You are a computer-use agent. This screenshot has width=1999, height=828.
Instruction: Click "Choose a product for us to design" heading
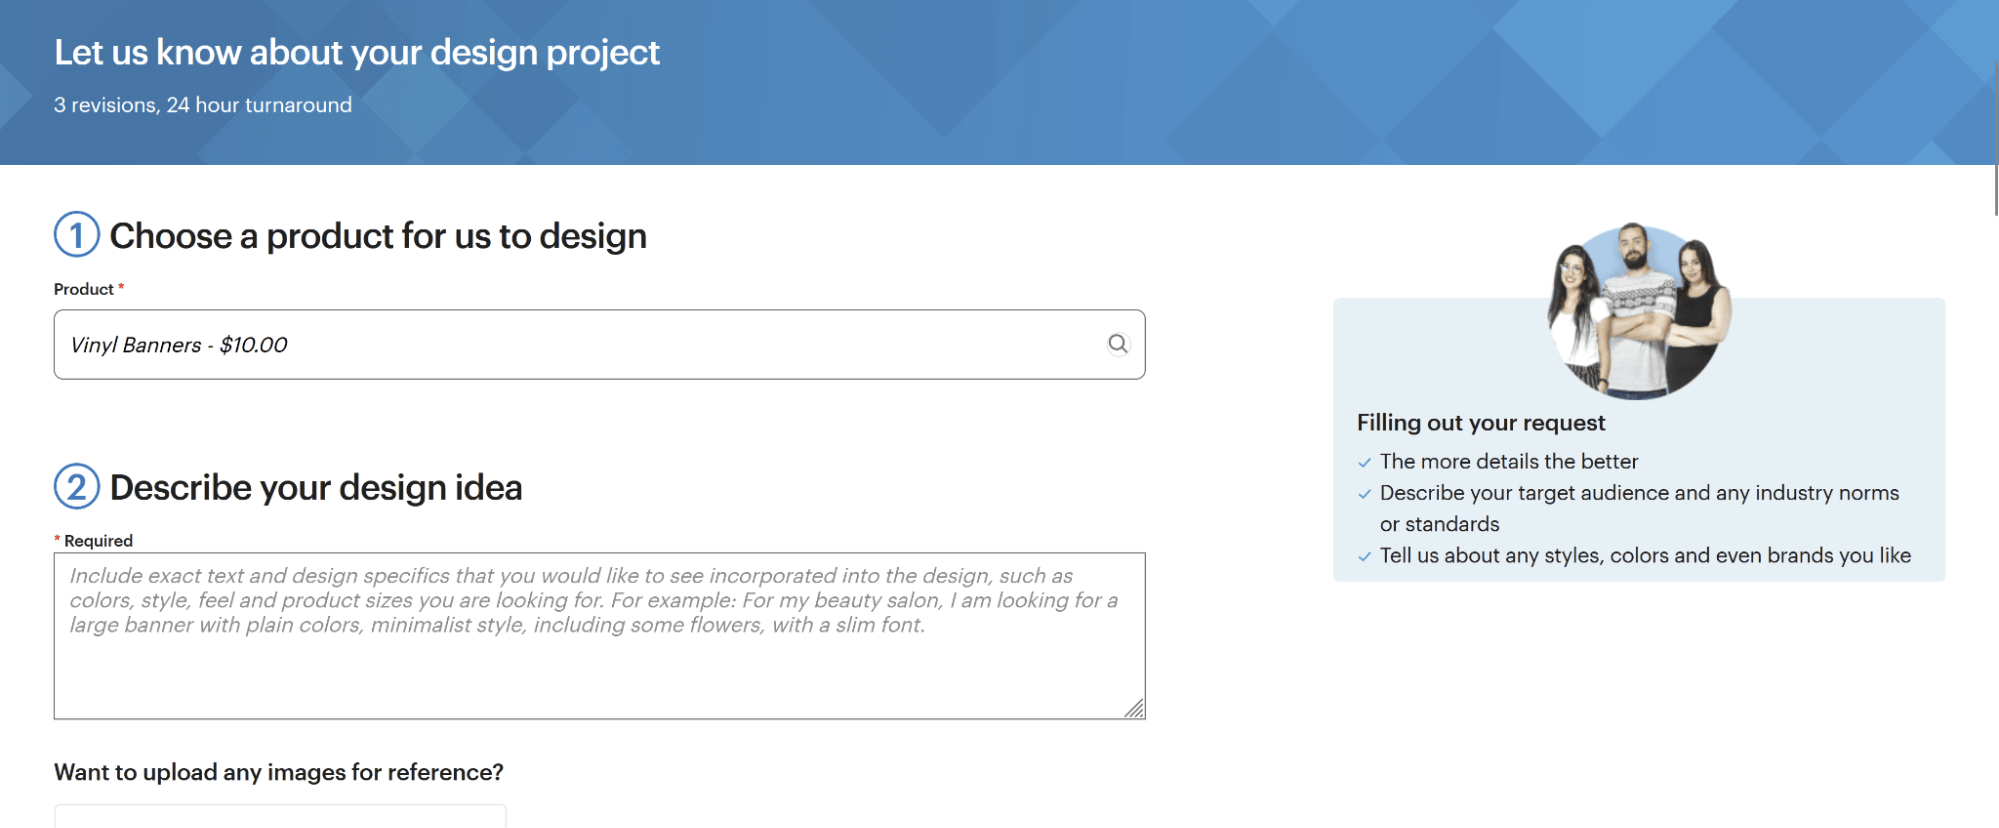coord(378,236)
